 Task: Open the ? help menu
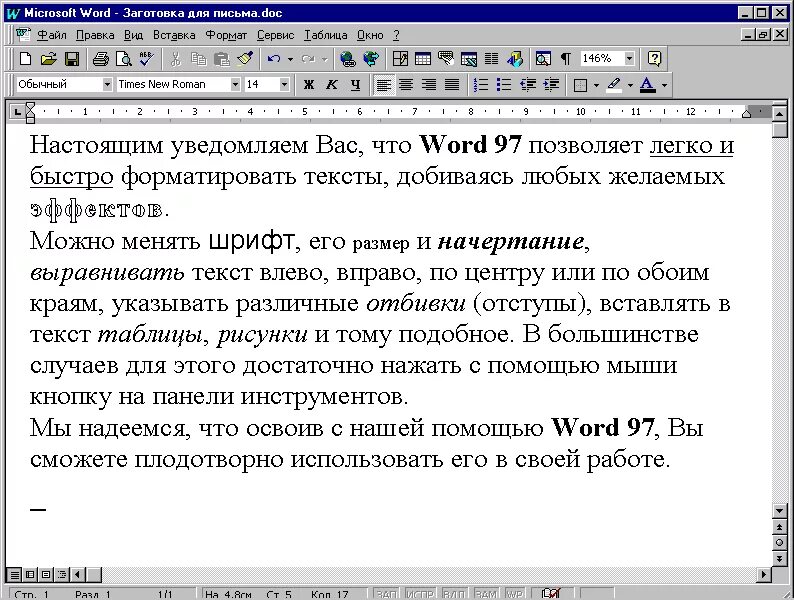pyautogui.click(x=396, y=35)
